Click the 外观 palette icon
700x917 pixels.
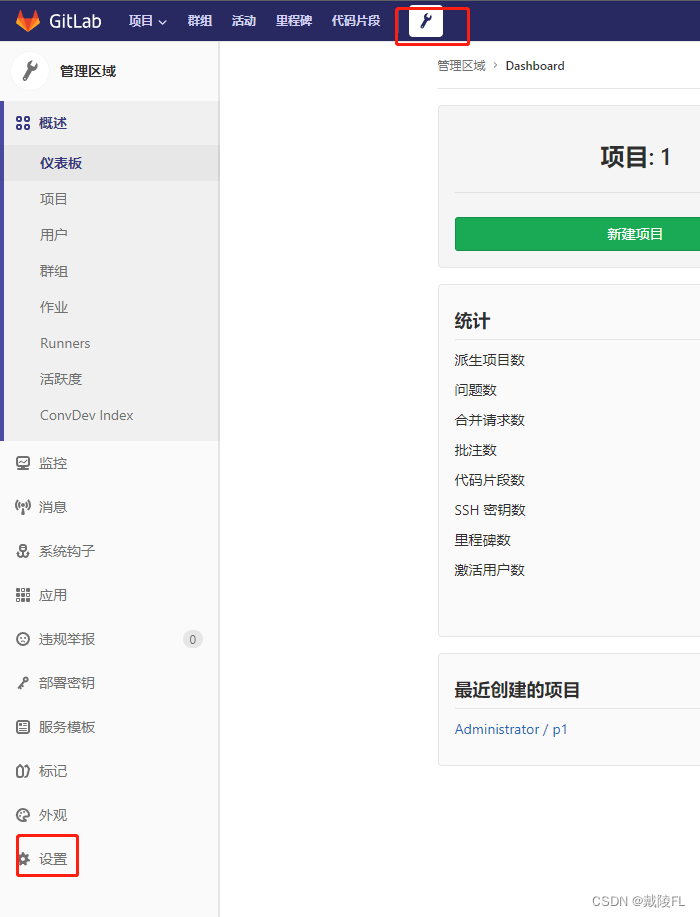click(23, 815)
